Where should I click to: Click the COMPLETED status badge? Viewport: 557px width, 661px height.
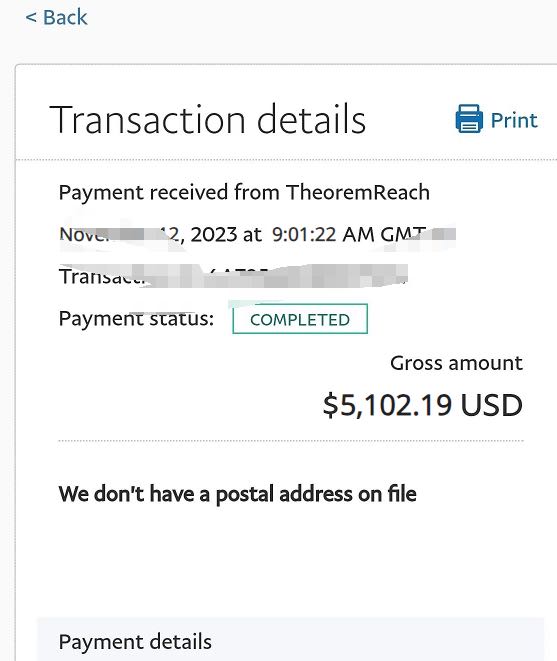[300, 319]
